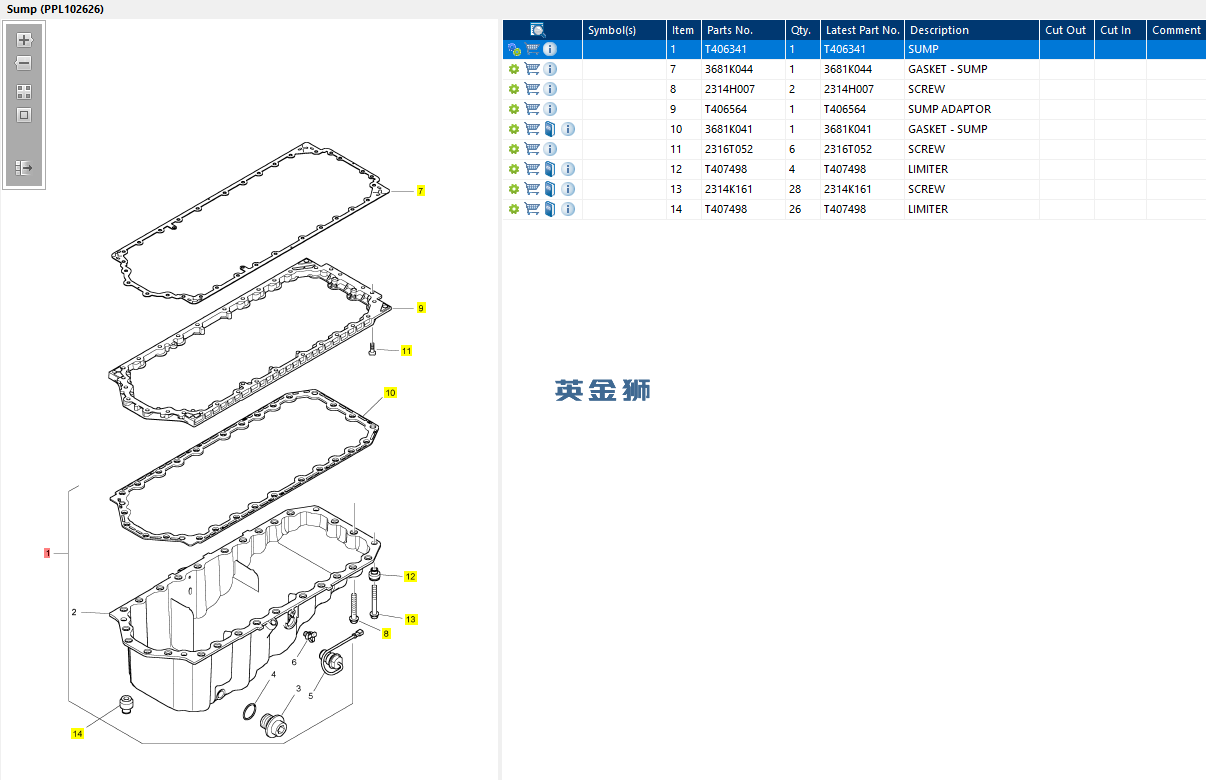The width and height of the screenshot is (1206, 780).
Task: Sort by Symbol(s) column header
Action: coord(624,30)
